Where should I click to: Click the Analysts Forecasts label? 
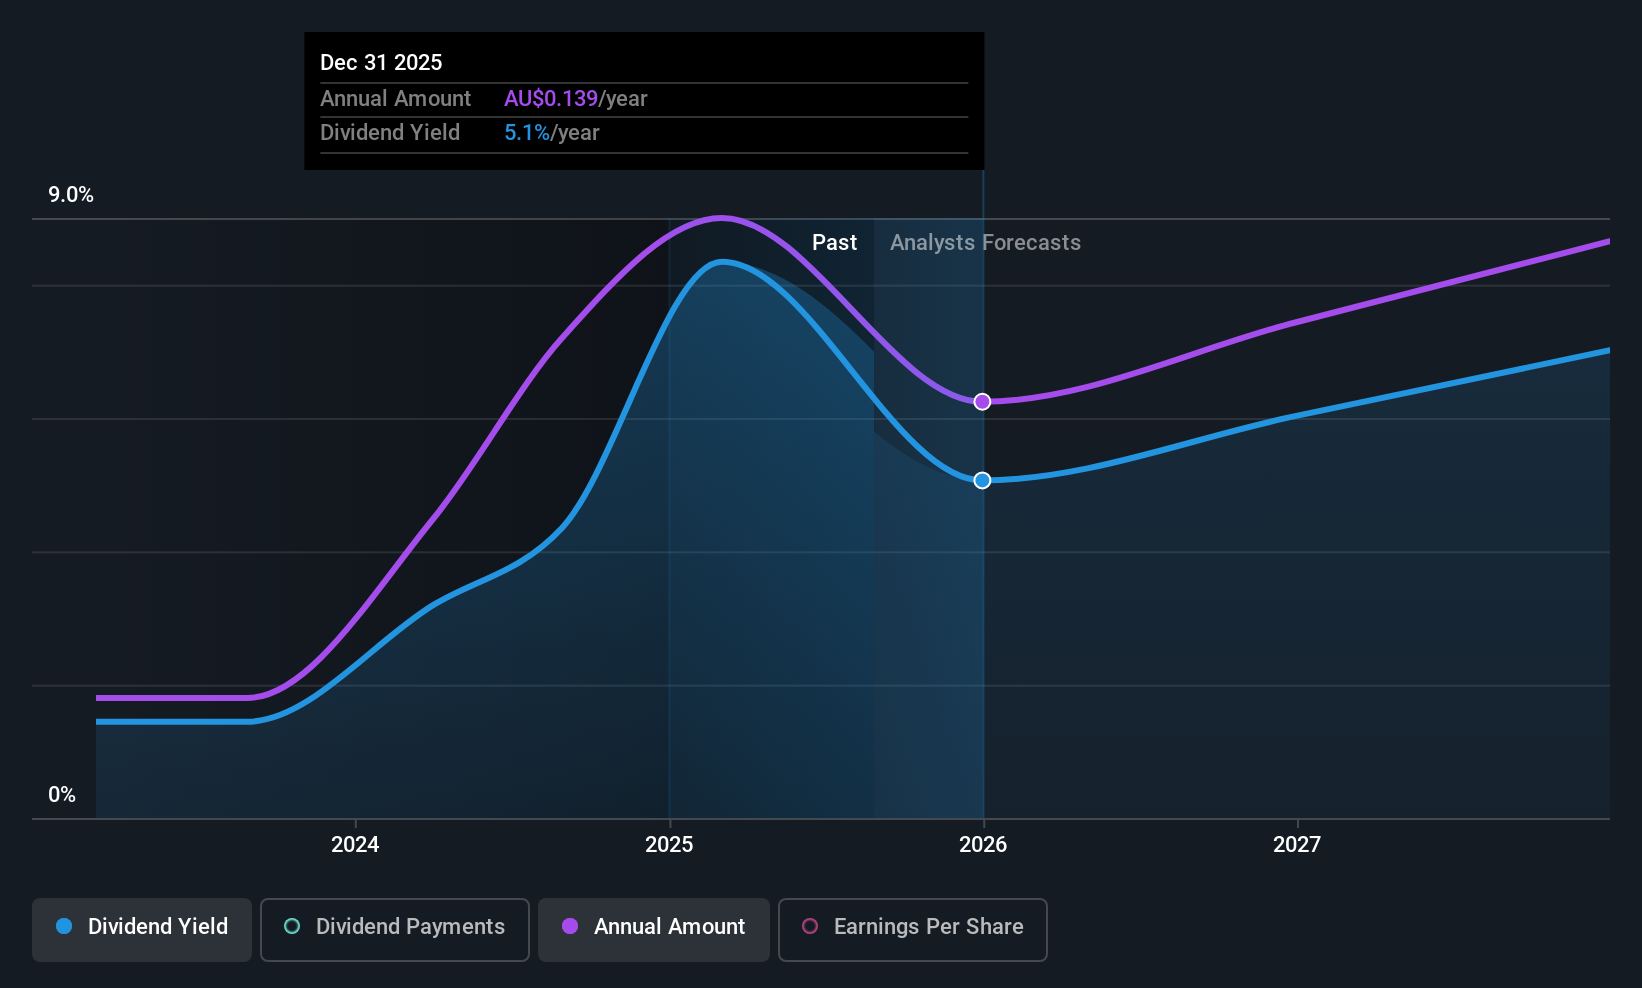985,242
